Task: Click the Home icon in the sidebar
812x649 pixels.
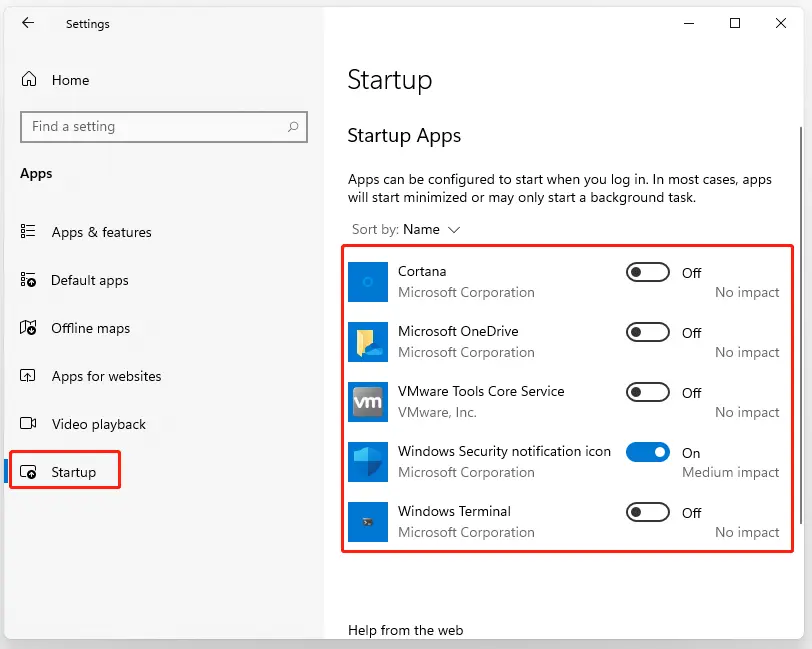Action: click(28, 79)
